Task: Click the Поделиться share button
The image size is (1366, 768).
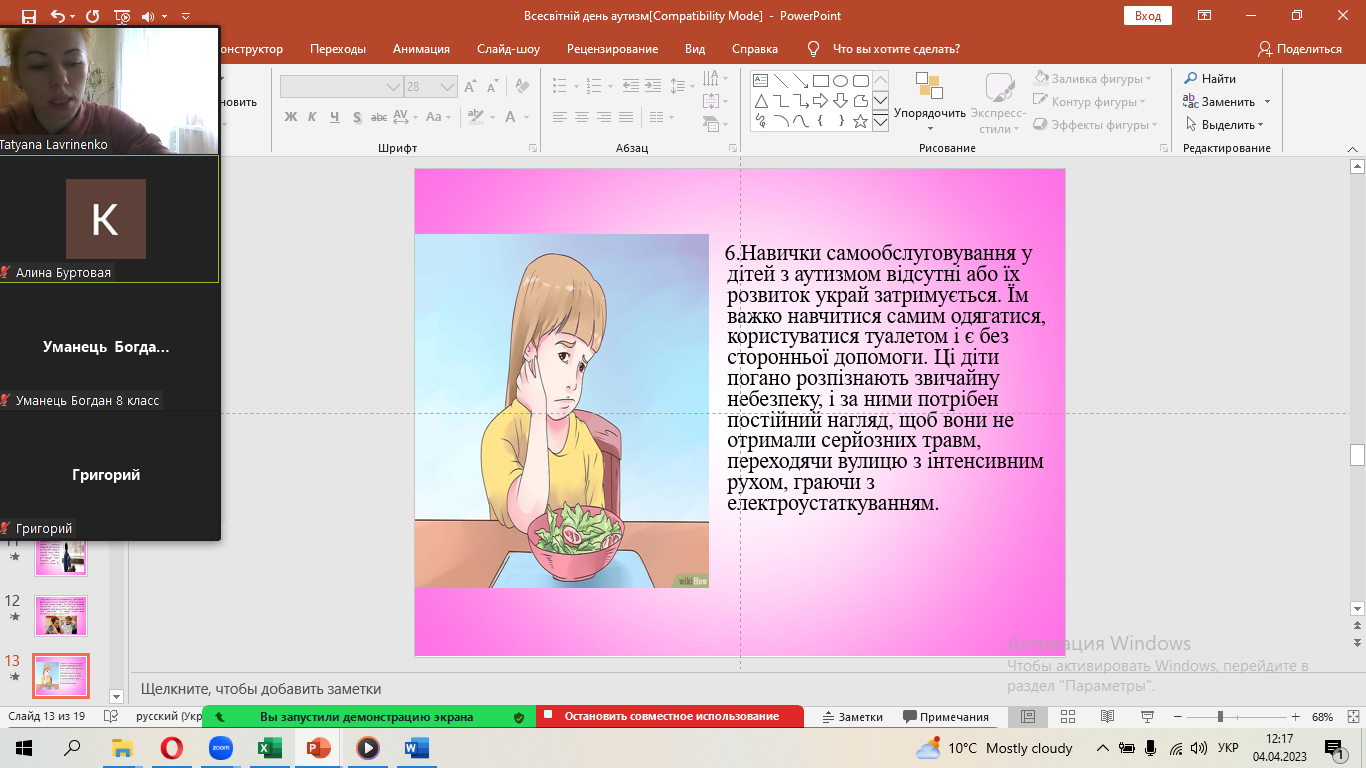Action: [x=1299, y=49]
